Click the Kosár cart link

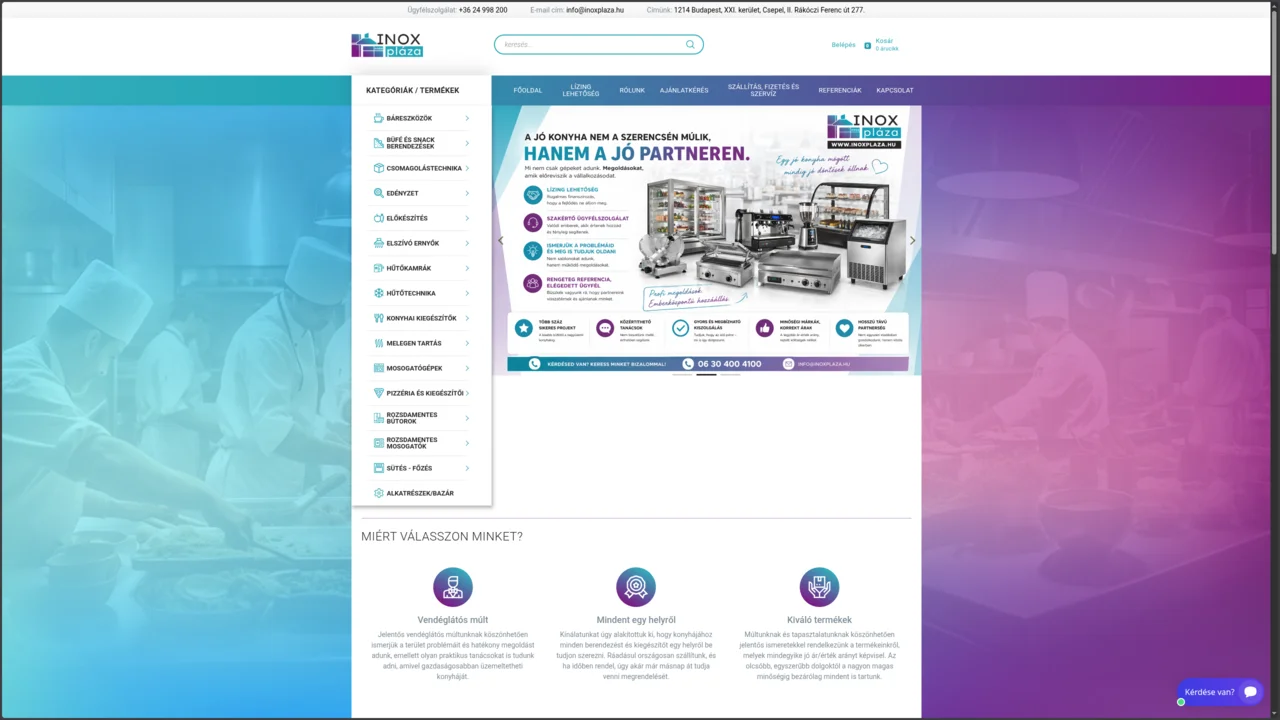point(884,41)
